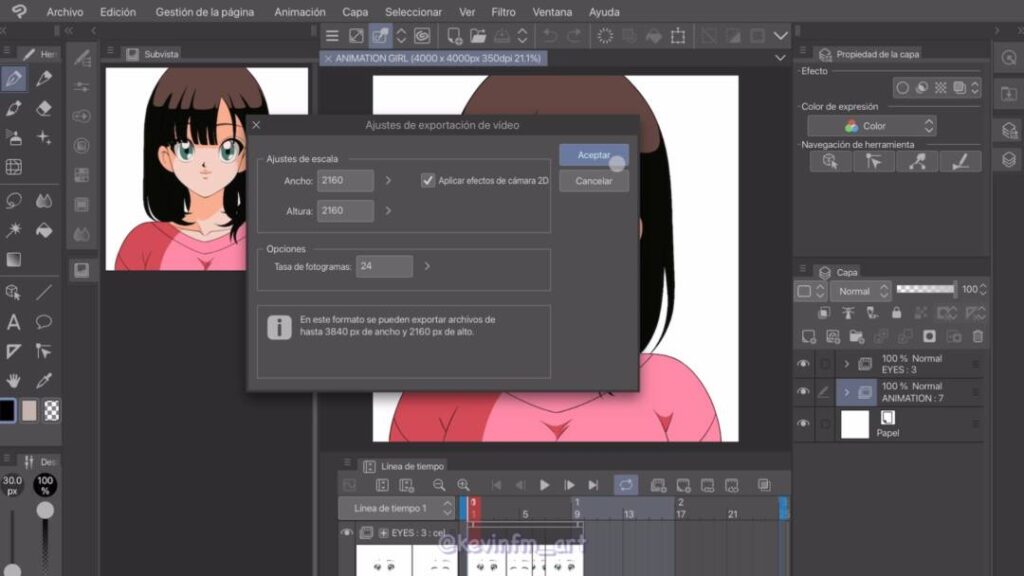The image size is (1024, 576).
Task: Click the Undo icon in command bar
Action: pos(550,36)
